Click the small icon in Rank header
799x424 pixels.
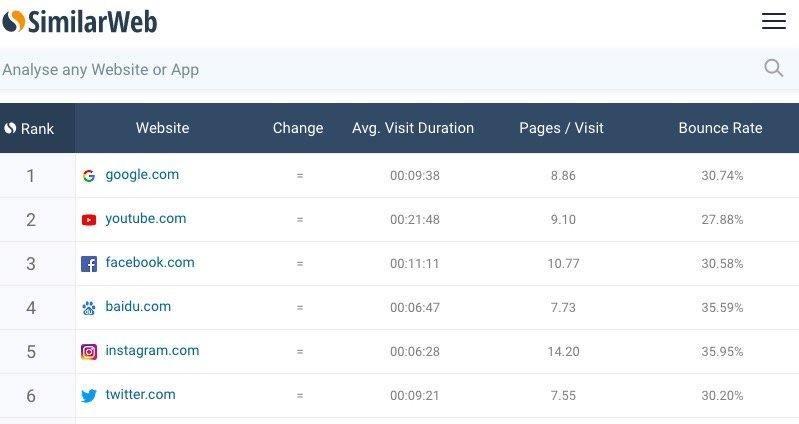coord(10,128)
